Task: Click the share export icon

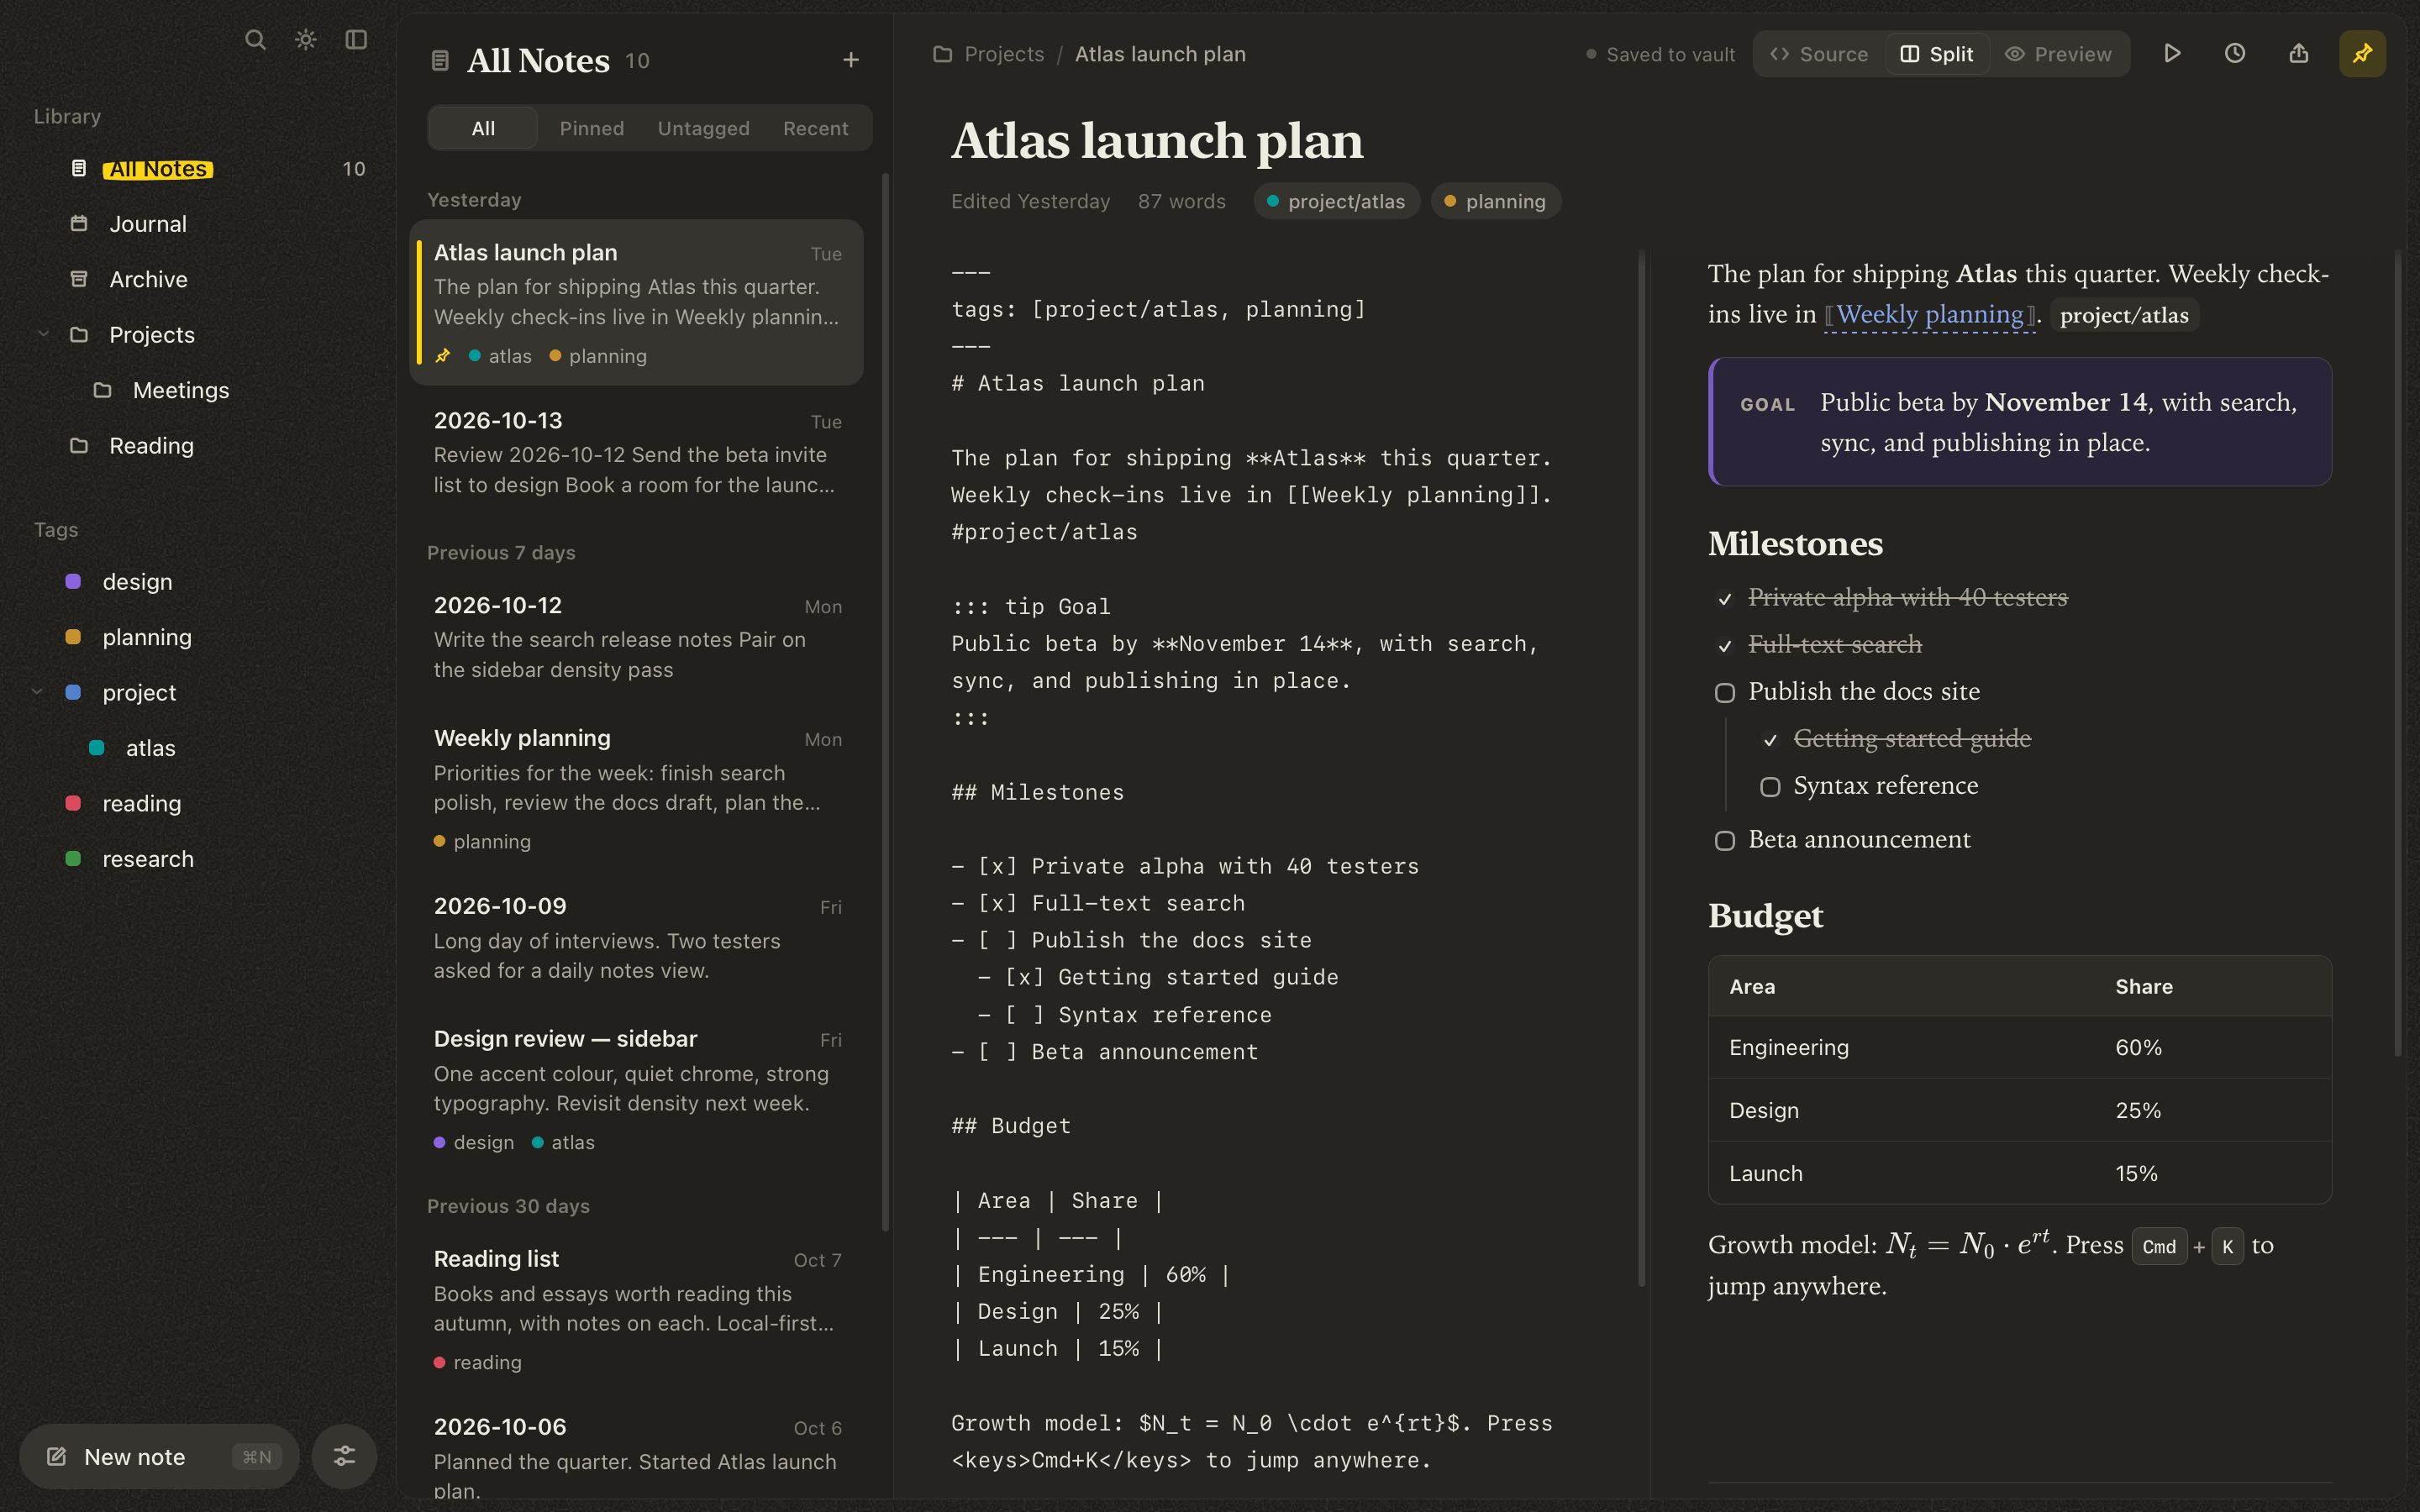Action: tap(2299, 54)
